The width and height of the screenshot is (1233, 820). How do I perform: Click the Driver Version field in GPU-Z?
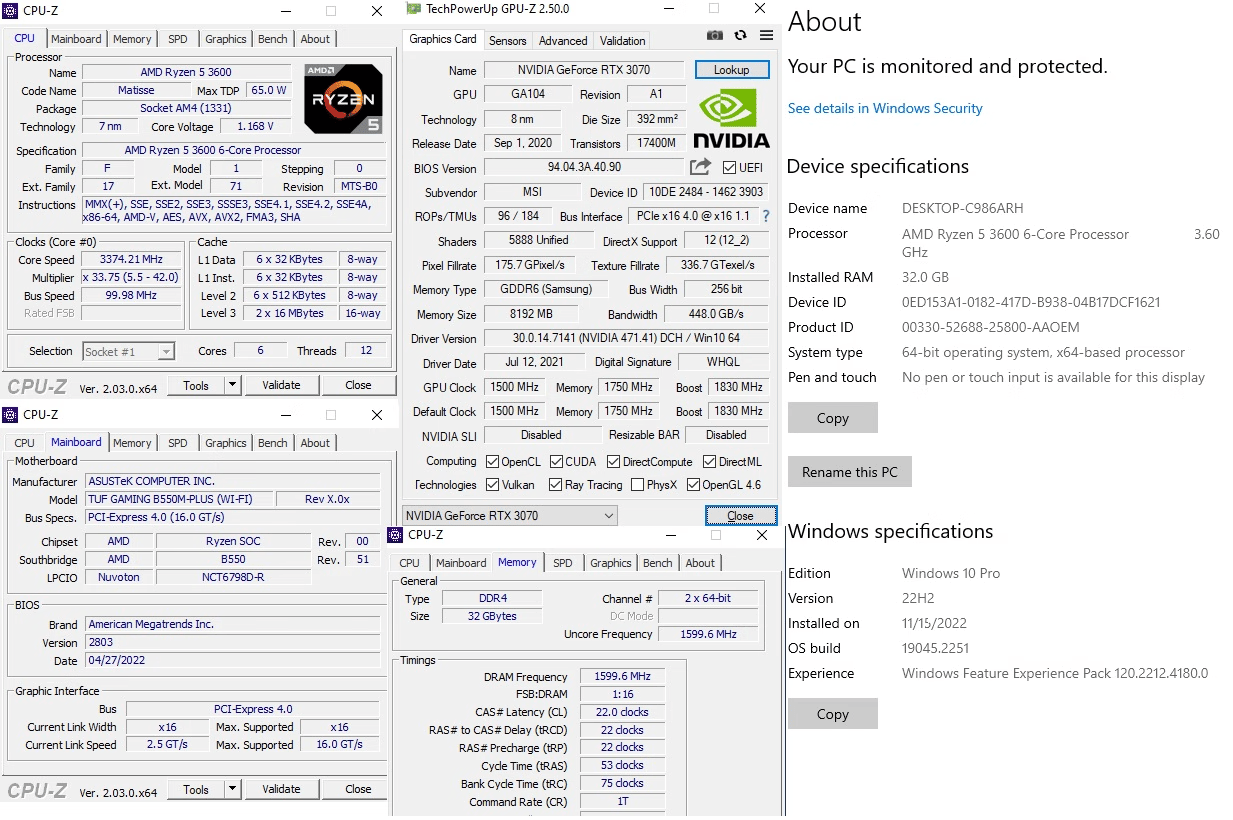click(627, 339)
